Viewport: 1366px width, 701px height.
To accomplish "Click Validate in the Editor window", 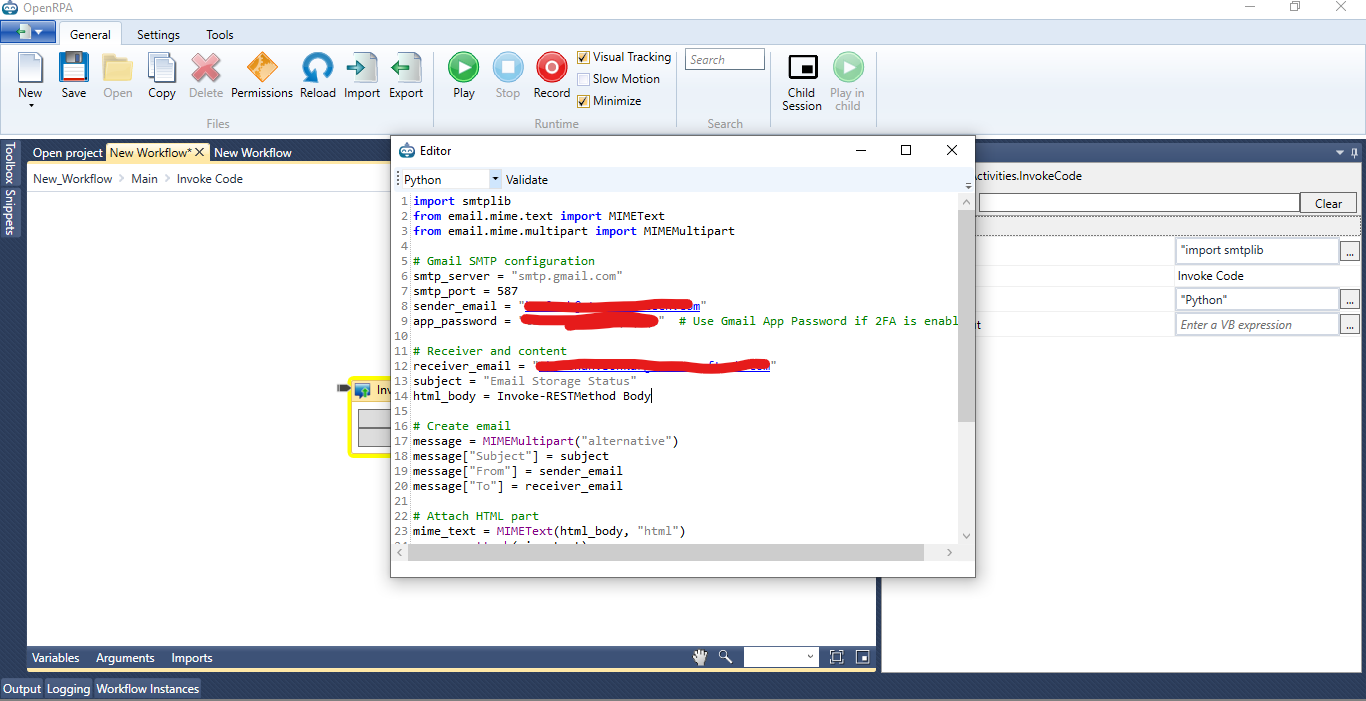I will (527, 179).
